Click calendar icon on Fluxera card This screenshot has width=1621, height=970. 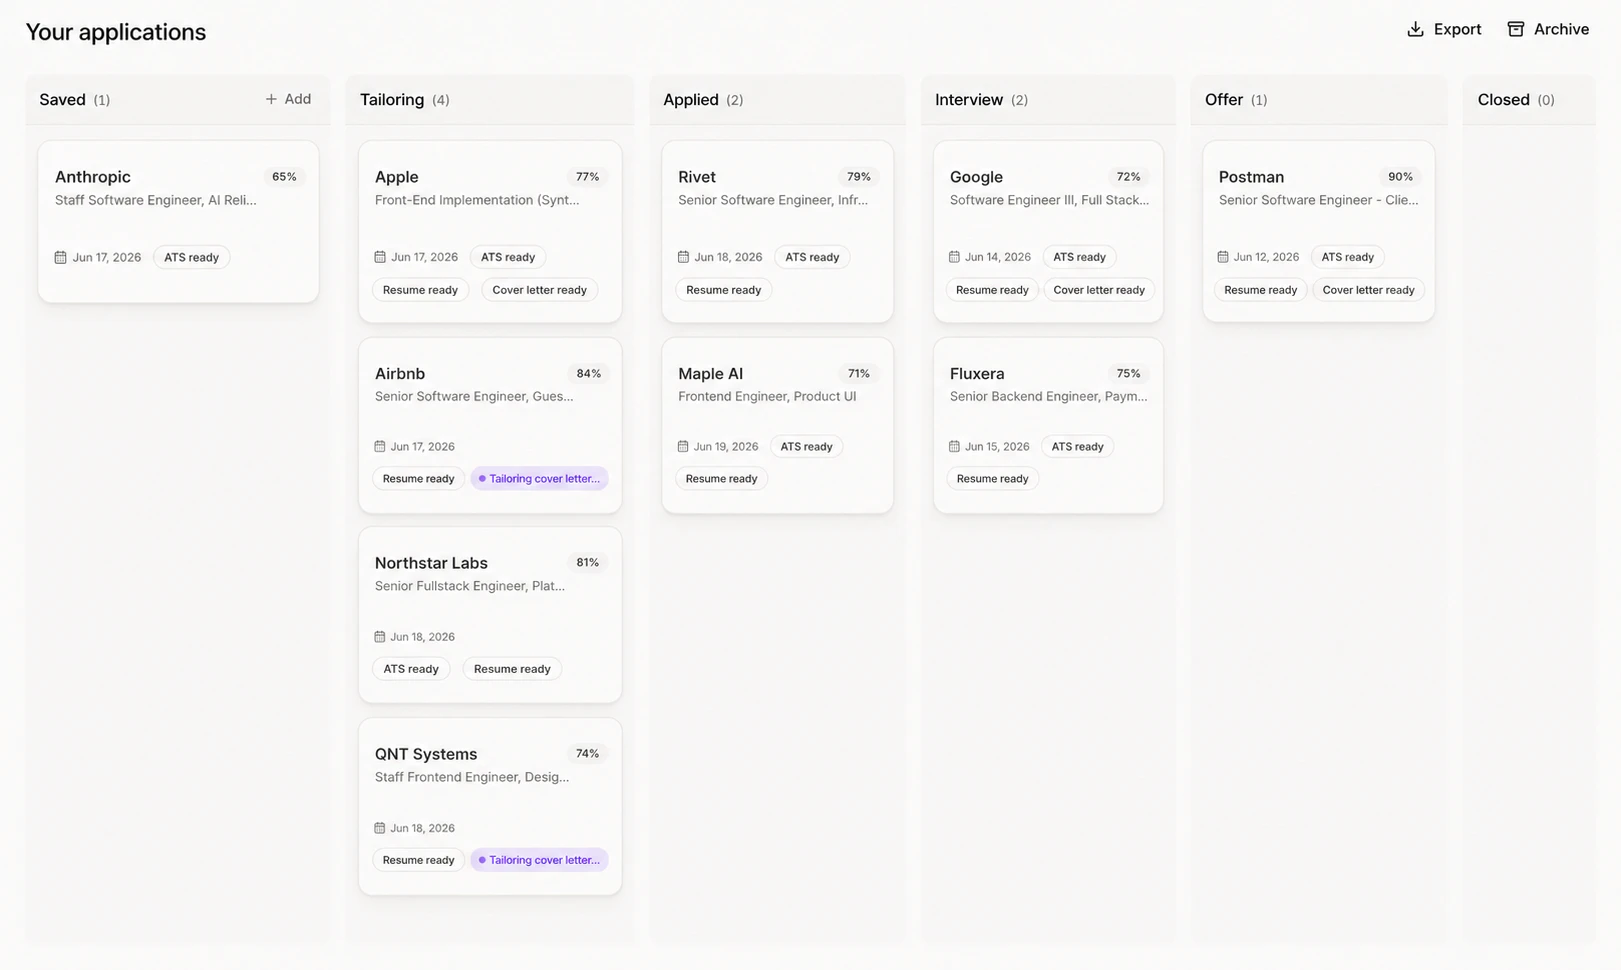954,446
